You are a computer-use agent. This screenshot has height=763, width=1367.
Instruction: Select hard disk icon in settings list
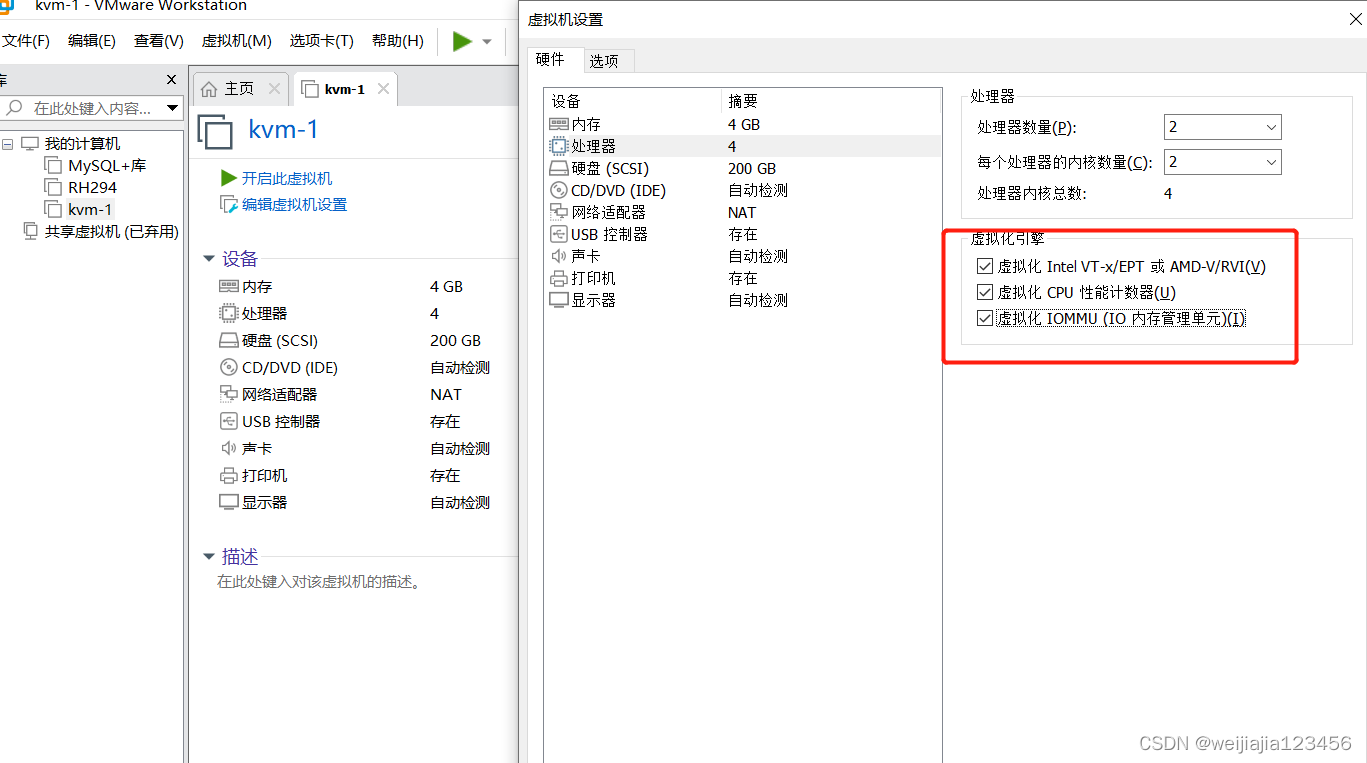(x=558, y=169)
